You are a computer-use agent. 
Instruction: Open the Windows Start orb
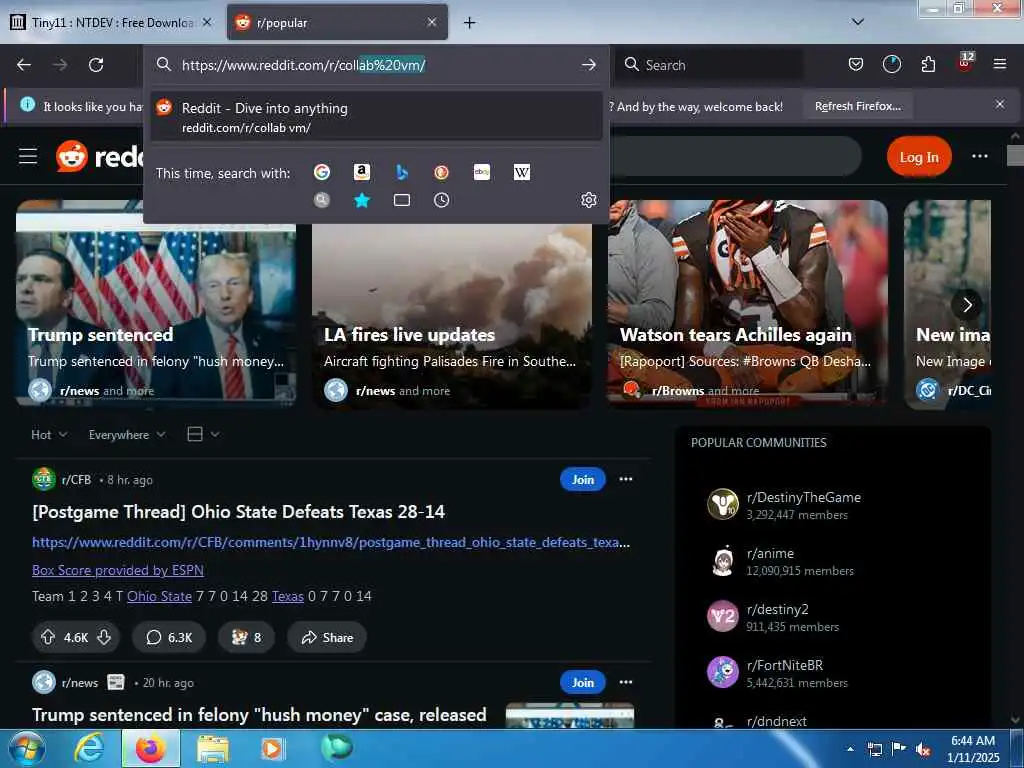pos(27,748)
